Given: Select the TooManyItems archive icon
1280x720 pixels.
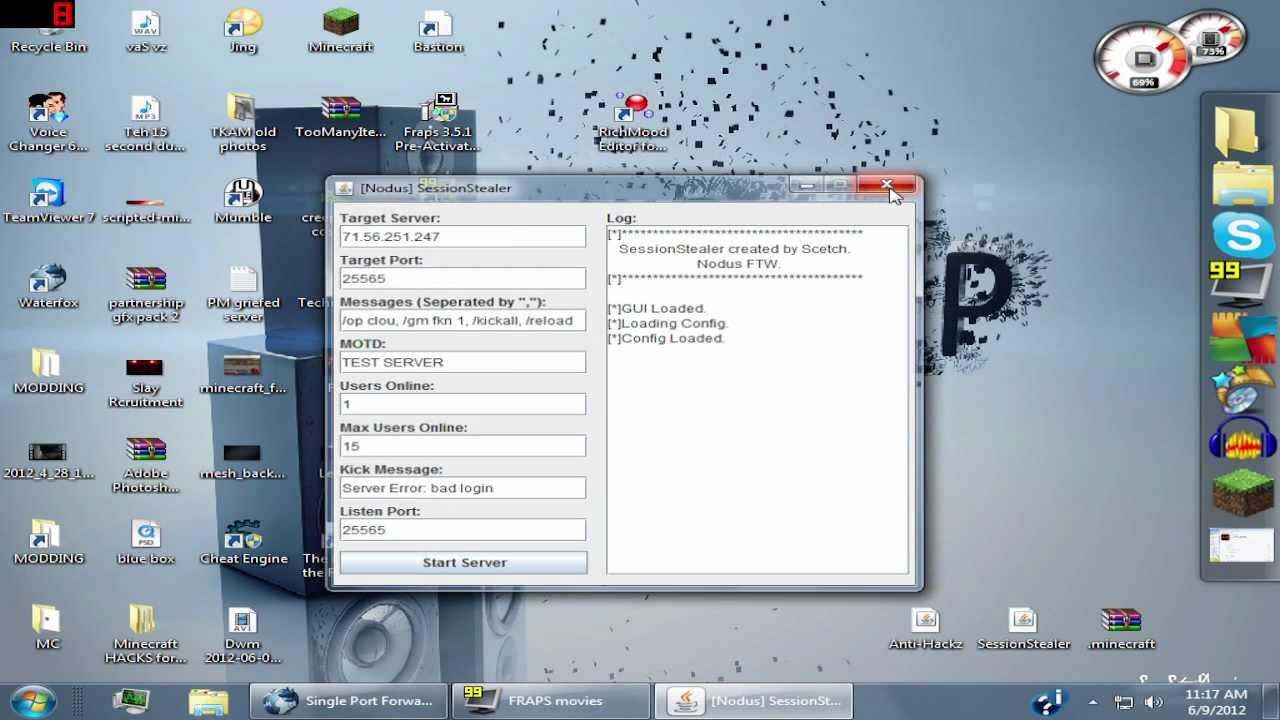Looking at the screenshot, I should click(x=341, y=116).
